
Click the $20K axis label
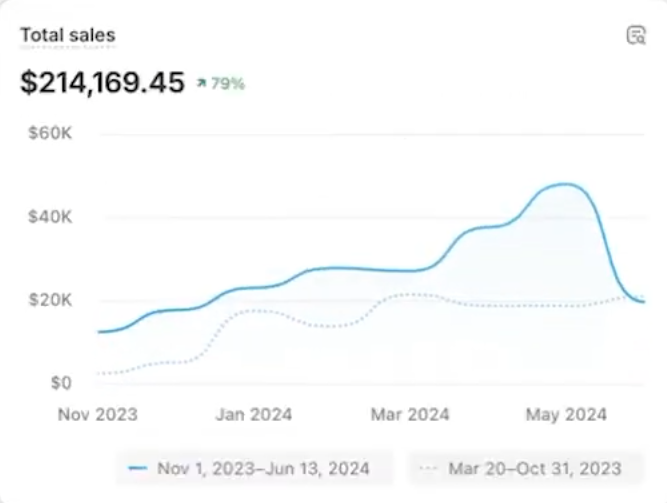point(50,300)
